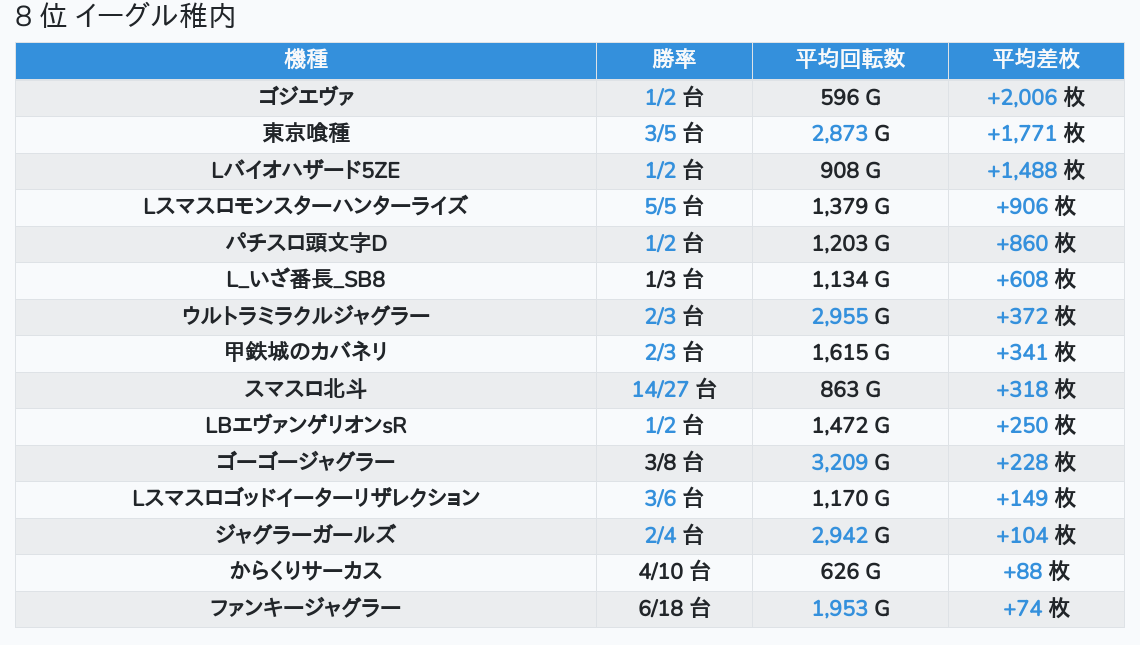Click the 機種 column header
This screenshot has width=1140, height=645.
click(306, 60)
